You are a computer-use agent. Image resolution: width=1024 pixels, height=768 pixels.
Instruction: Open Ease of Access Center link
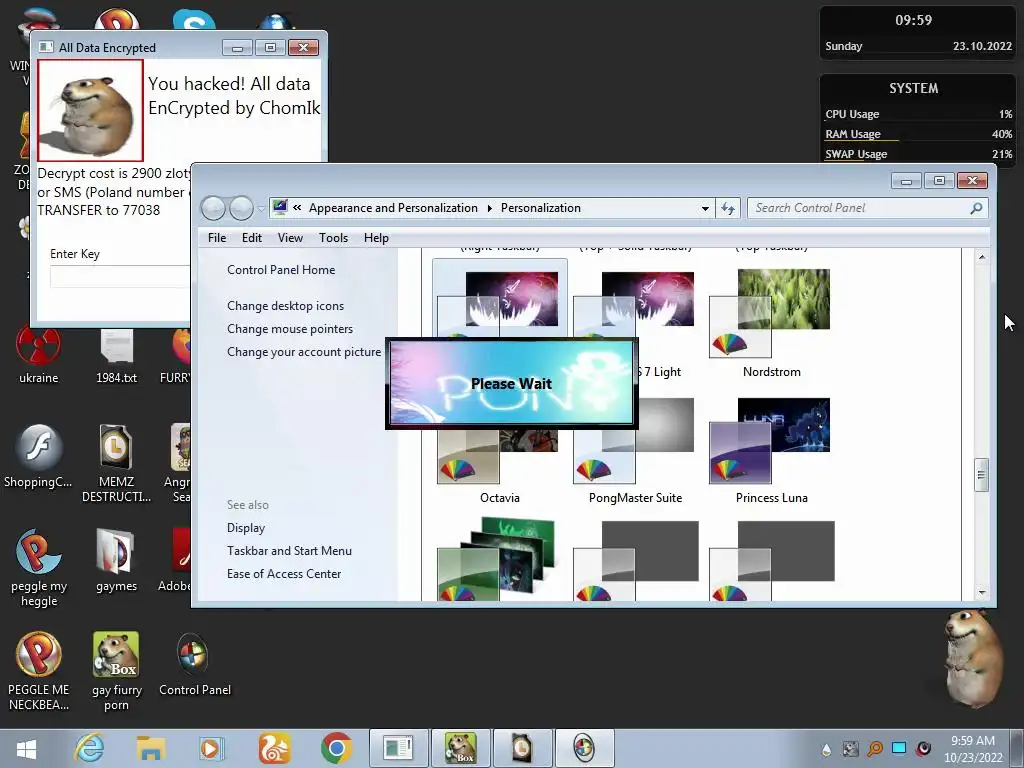coord(284,573)
